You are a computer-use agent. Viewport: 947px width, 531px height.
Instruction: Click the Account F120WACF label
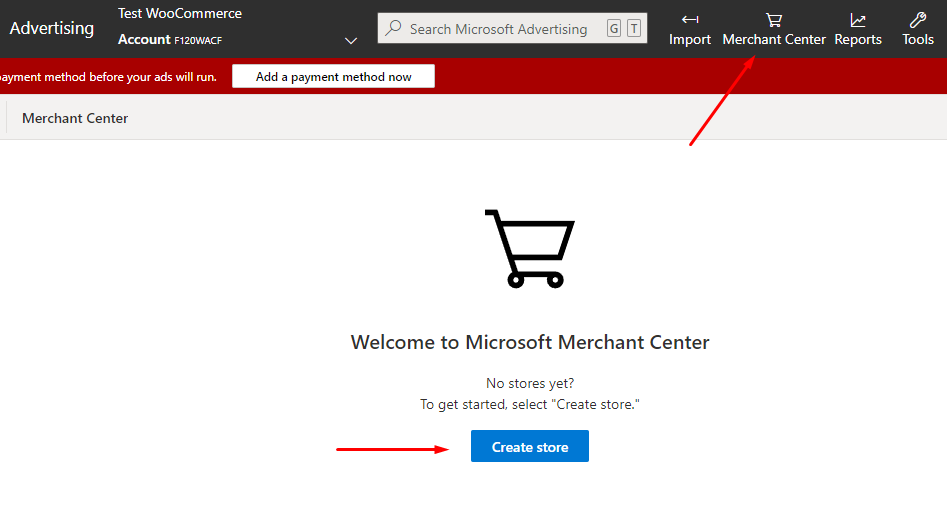[170, 40]
